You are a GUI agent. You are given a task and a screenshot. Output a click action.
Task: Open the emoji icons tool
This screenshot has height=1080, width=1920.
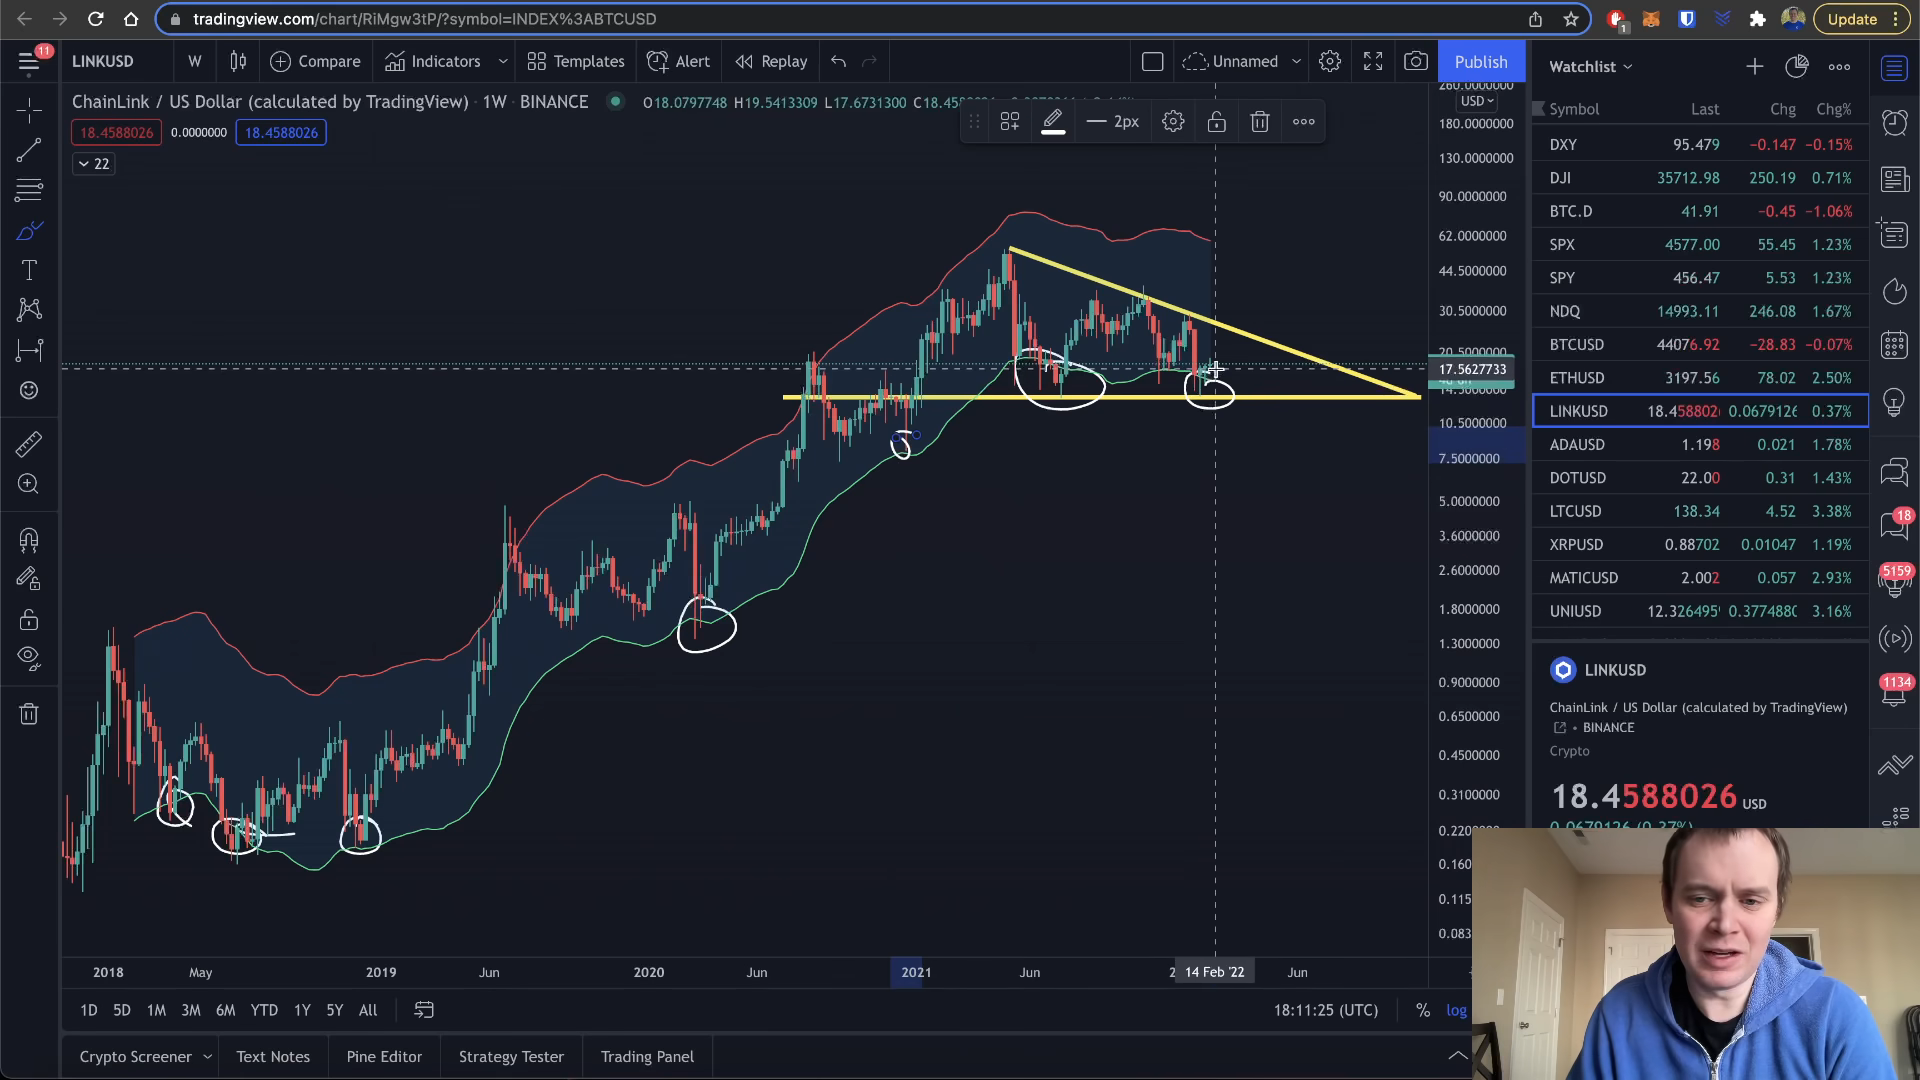29,390
